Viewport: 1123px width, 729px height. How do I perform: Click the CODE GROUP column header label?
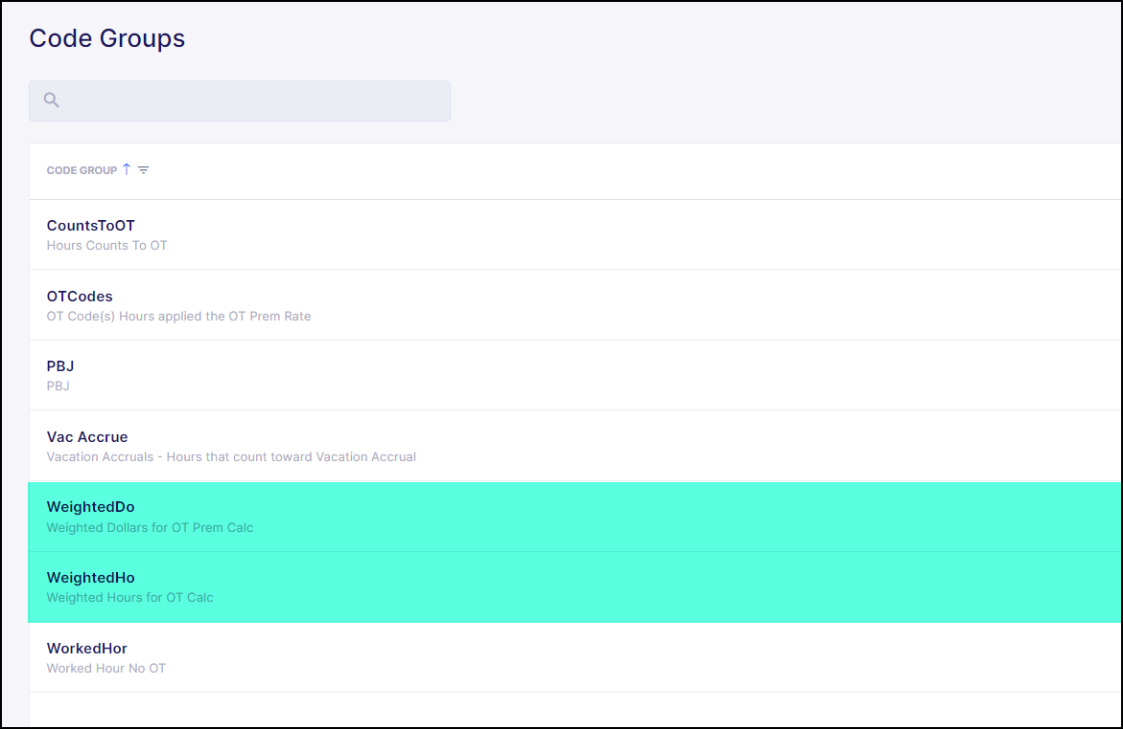click(82, 171)
